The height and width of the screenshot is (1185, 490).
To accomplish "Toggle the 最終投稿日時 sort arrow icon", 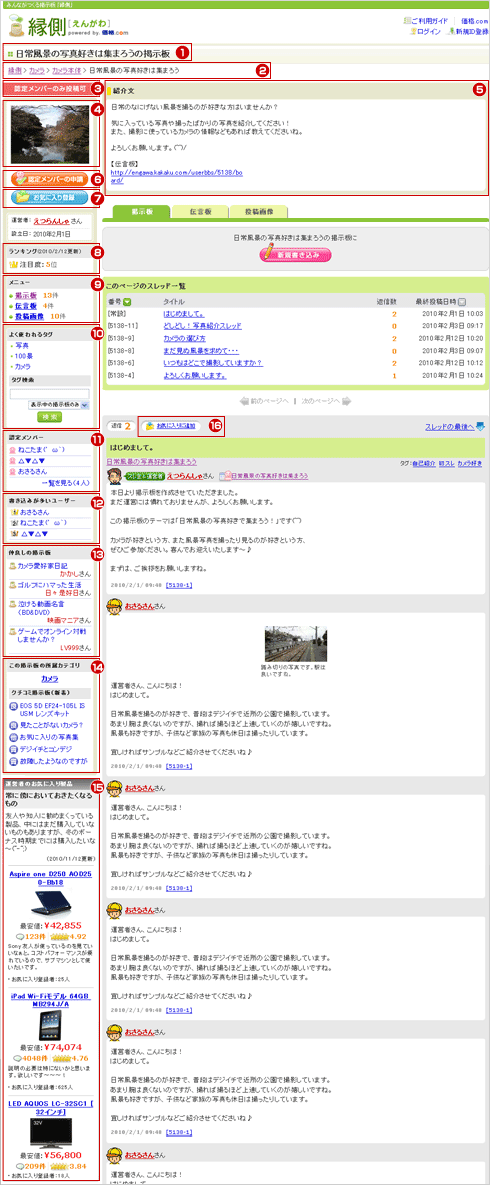I will point(461,302).
